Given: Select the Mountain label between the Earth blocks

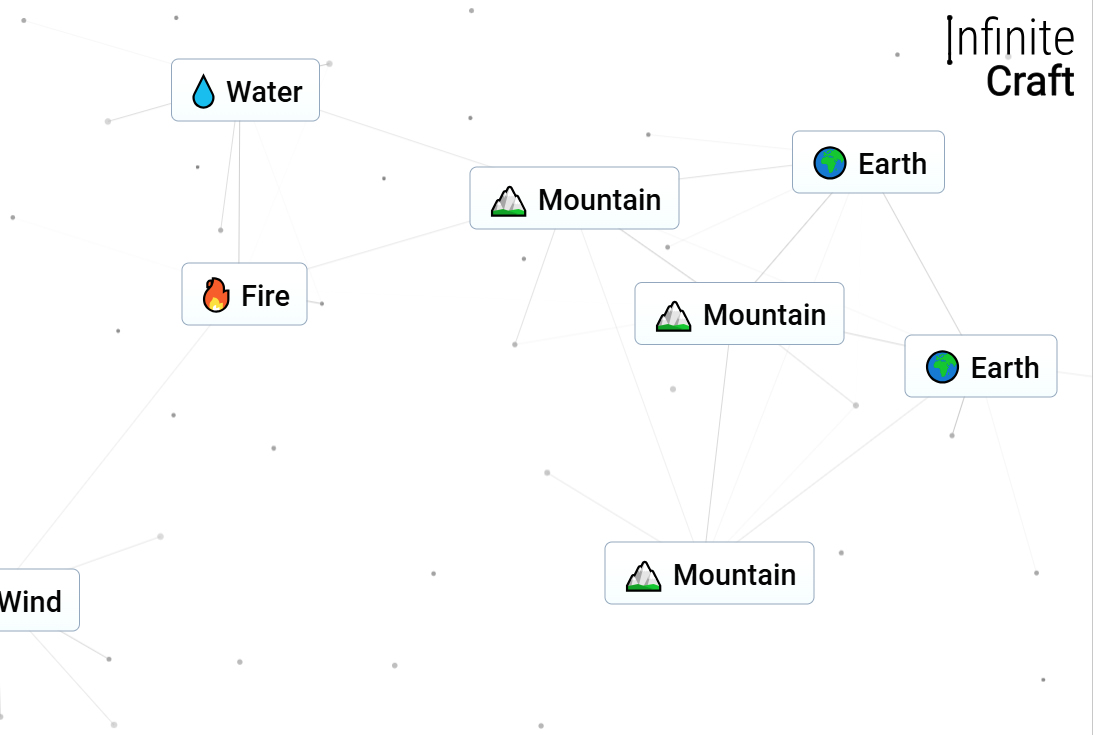Looking at the screenshot, I should [x=764, y=315].
